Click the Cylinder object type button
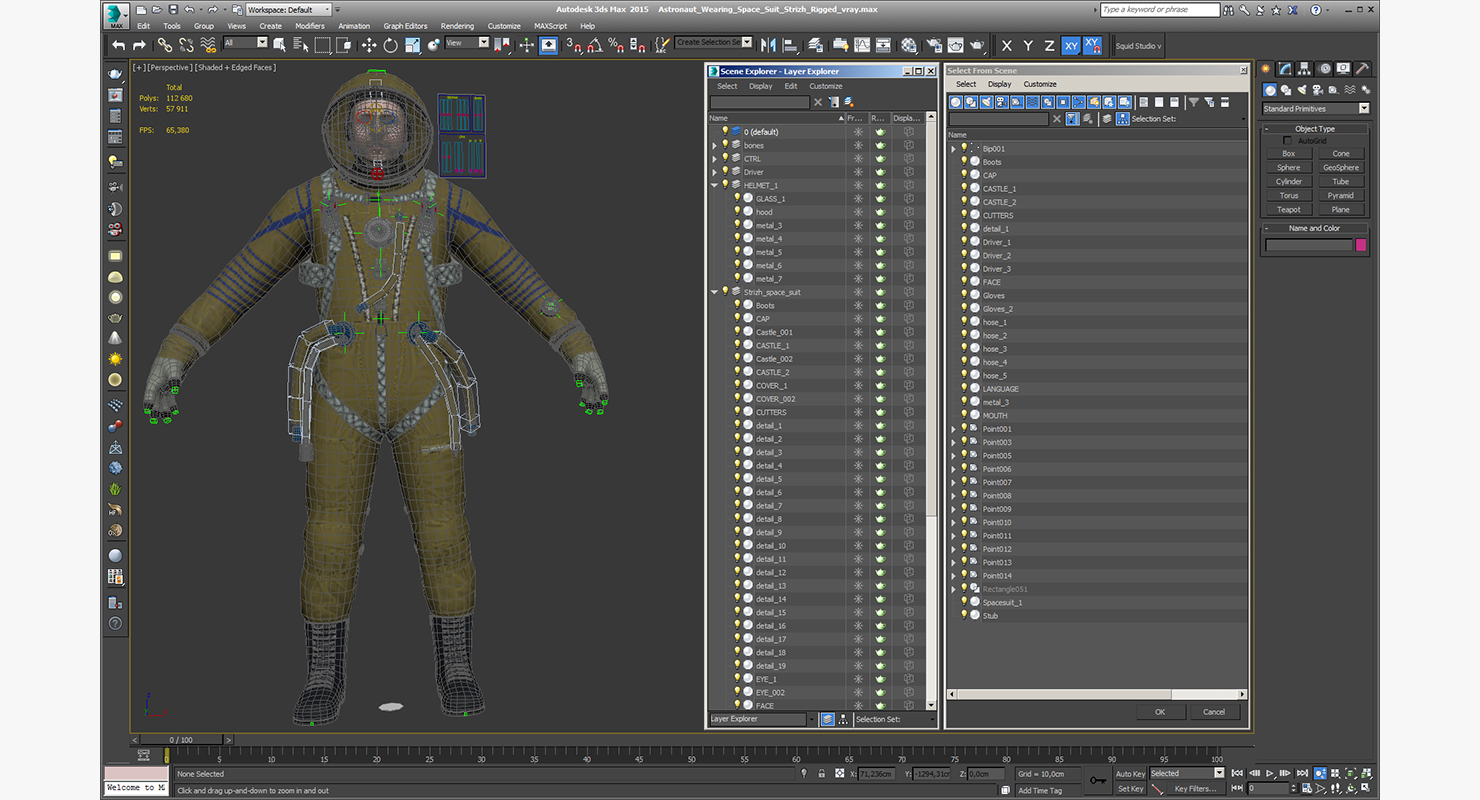 (x=1289, y=181)
